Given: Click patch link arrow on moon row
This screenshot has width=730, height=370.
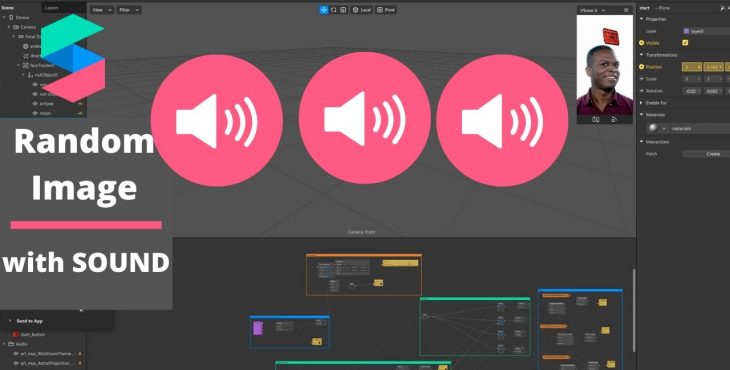Looking at the screenshot, I should pyautogui.click(x=80, y=113).
